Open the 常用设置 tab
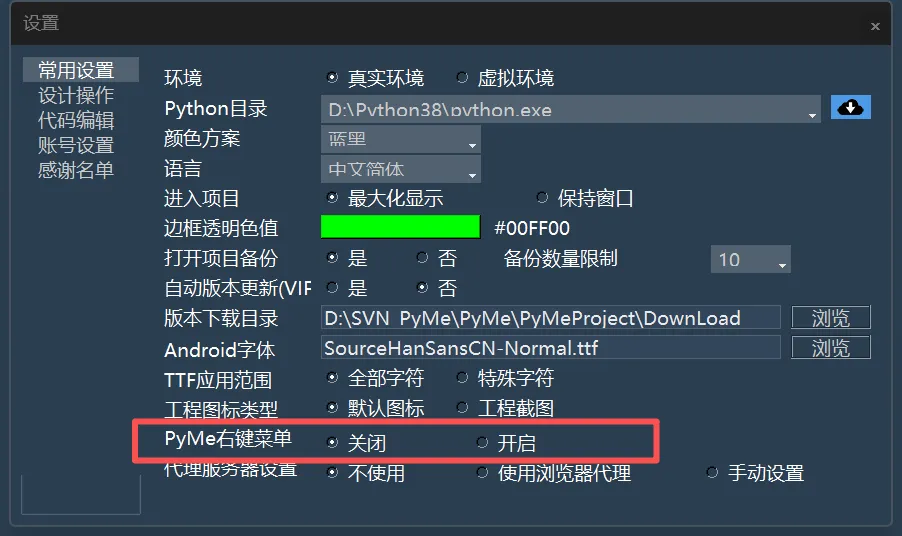Image resolution: width=902 pixels, height=536 pixels. (81, 70)
